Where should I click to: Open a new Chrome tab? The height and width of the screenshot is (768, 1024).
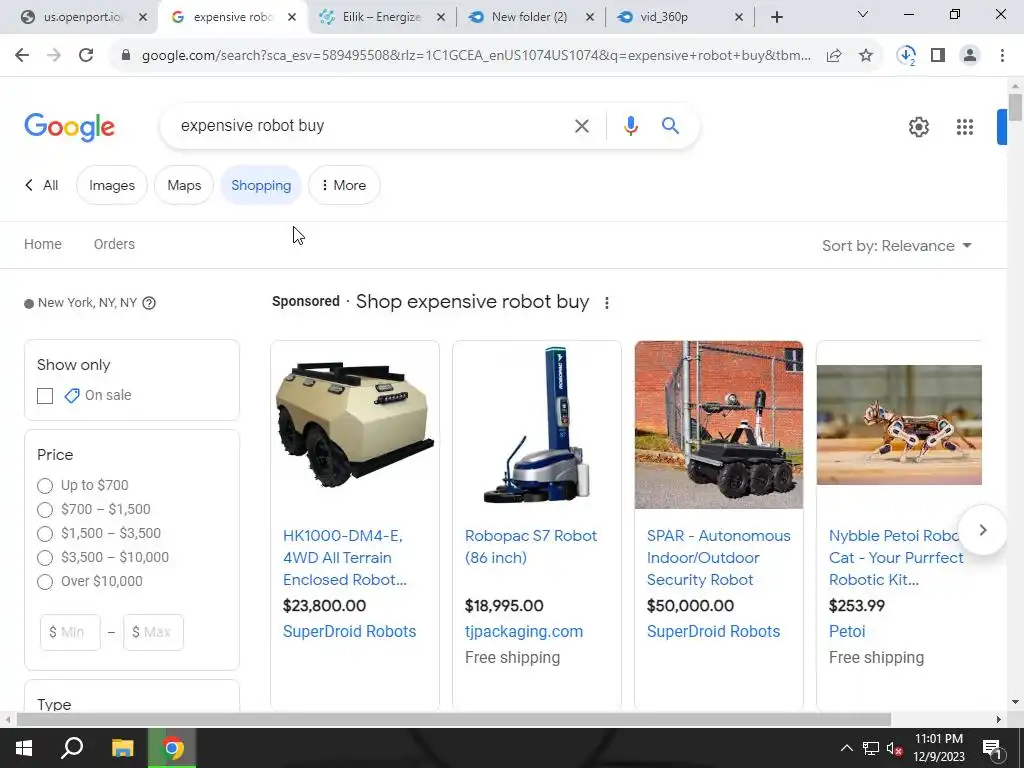(x=776, y=17)
